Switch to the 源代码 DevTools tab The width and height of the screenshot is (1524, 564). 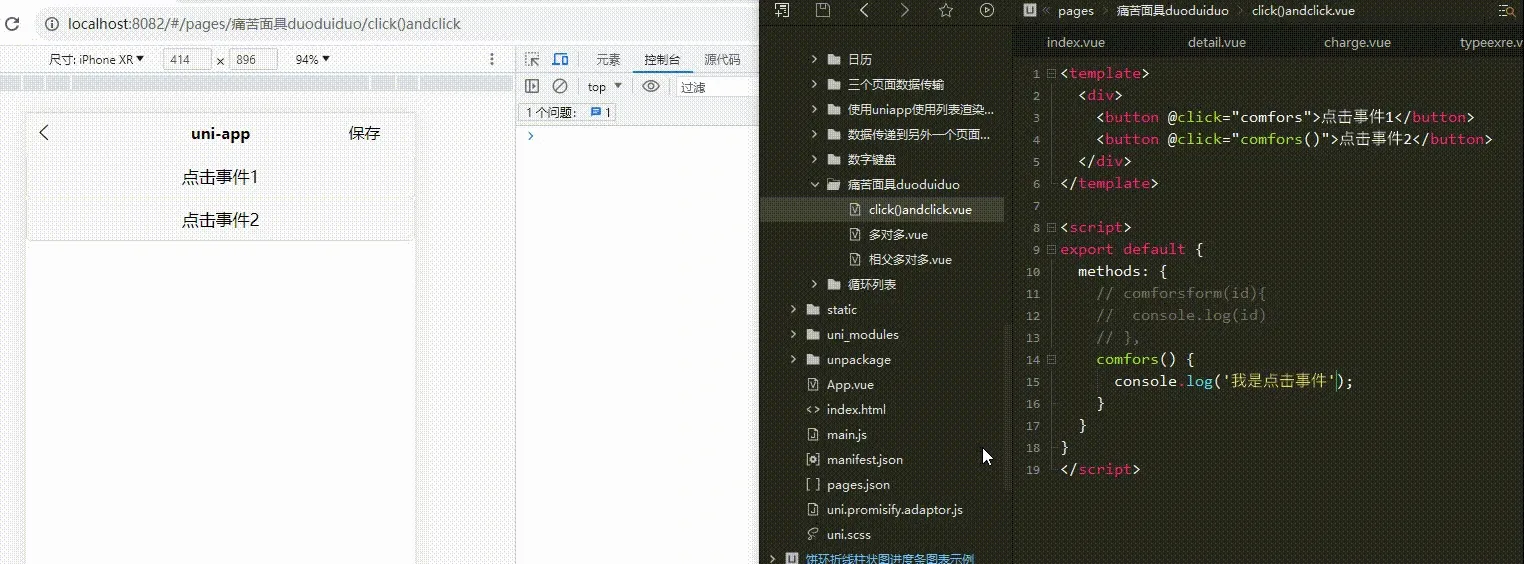pos(722,60)
